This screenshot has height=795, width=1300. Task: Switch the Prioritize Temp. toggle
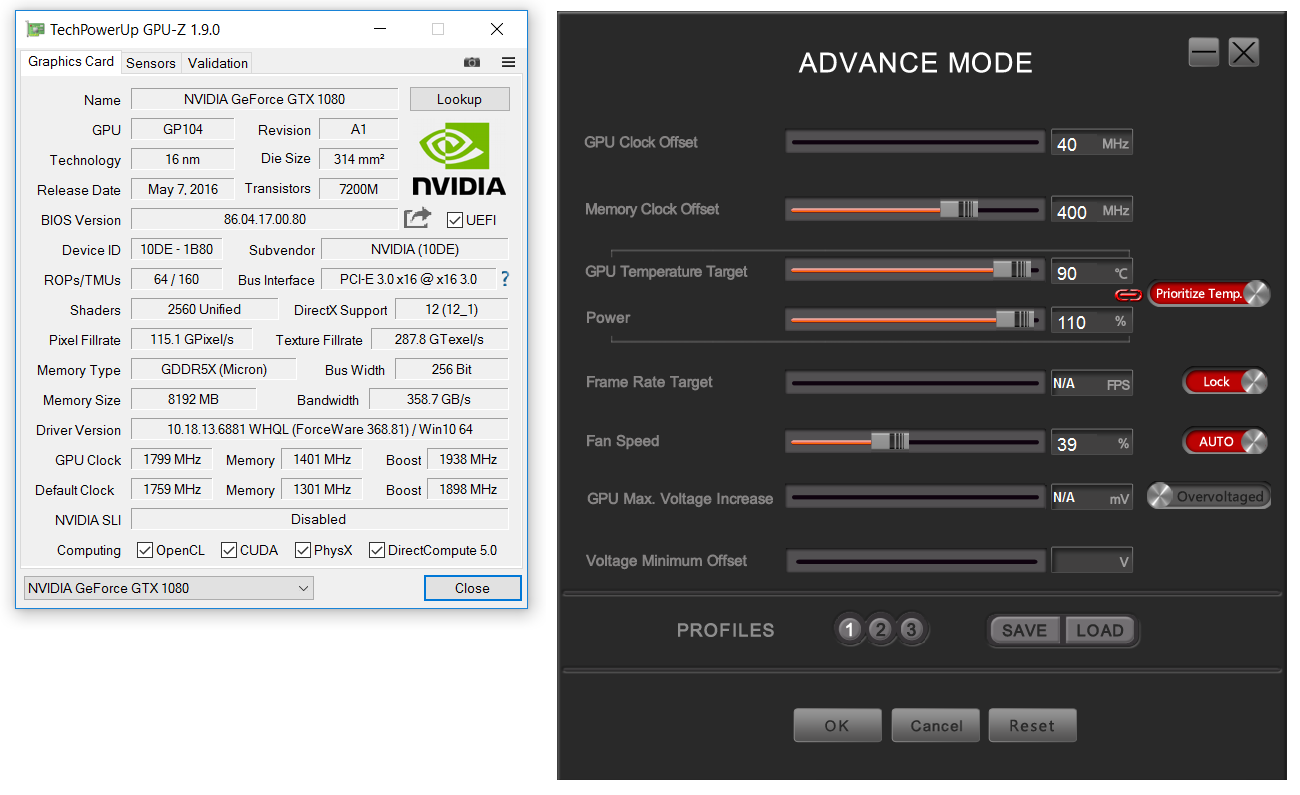(x=1209, y=294)
